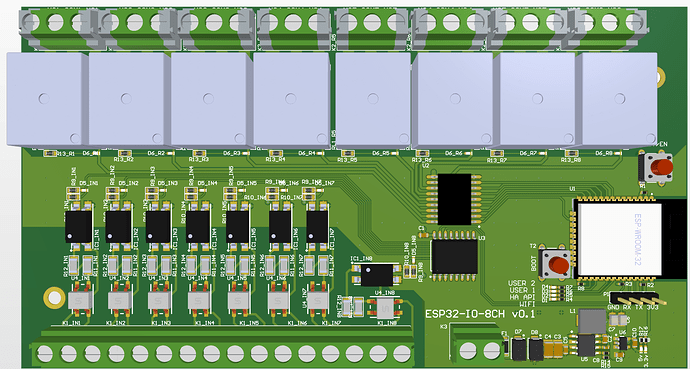
Task: Select the K3 power terminal block
Action: pos(477,344)
